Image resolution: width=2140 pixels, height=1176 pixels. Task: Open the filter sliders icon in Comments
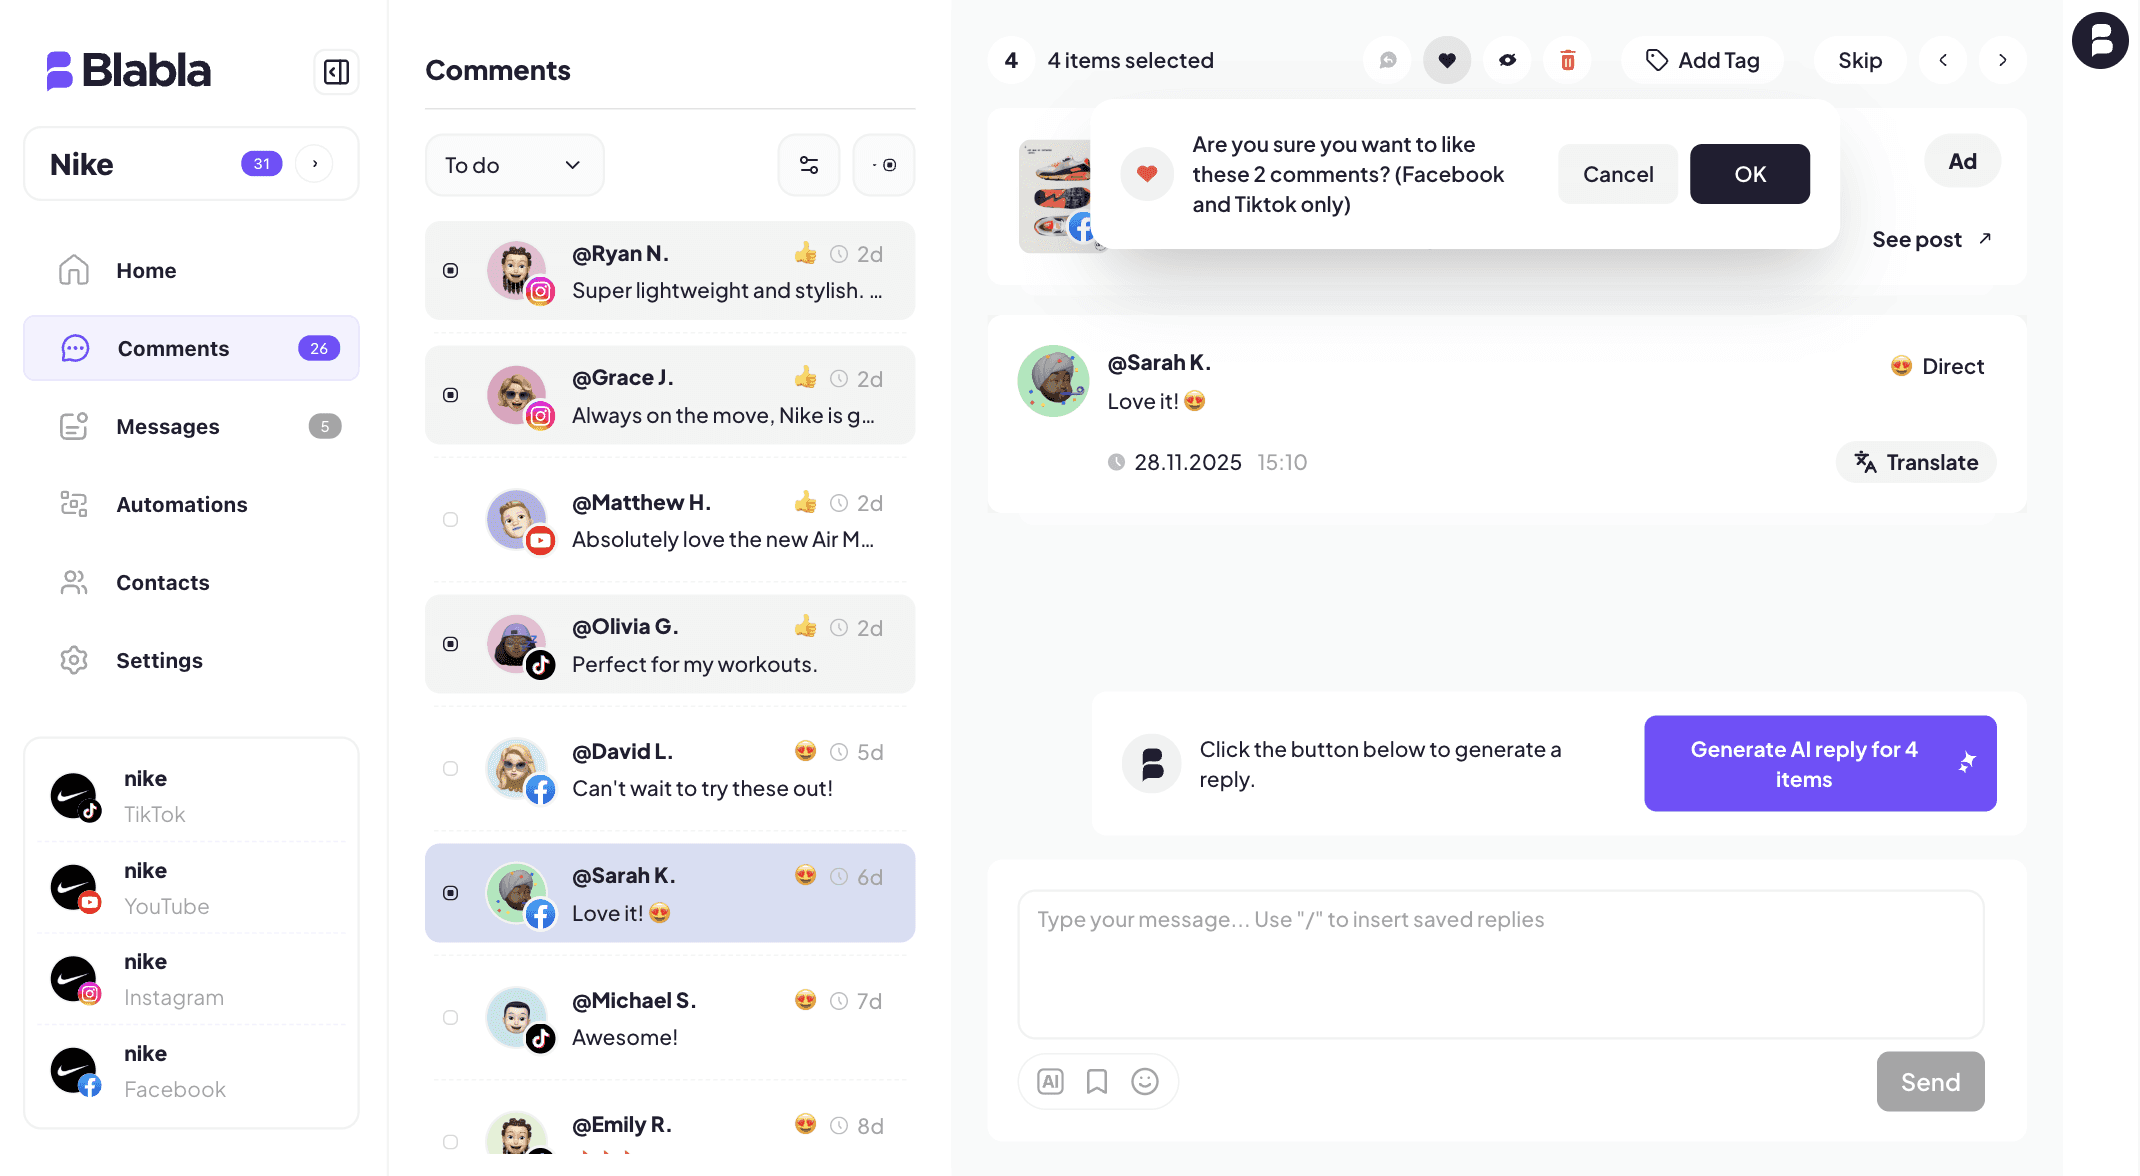tap(809, 165)
